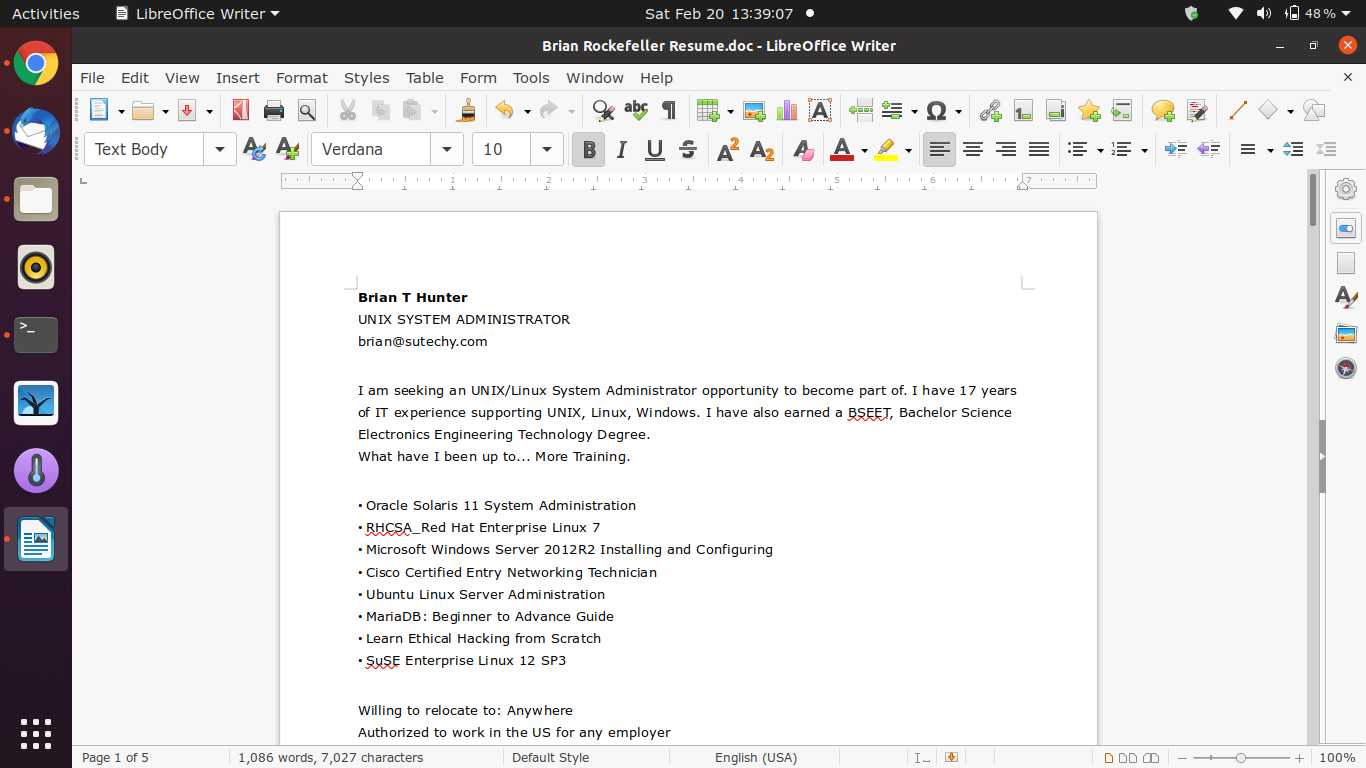Expand the font size dropdown

[x=547, y=150]
